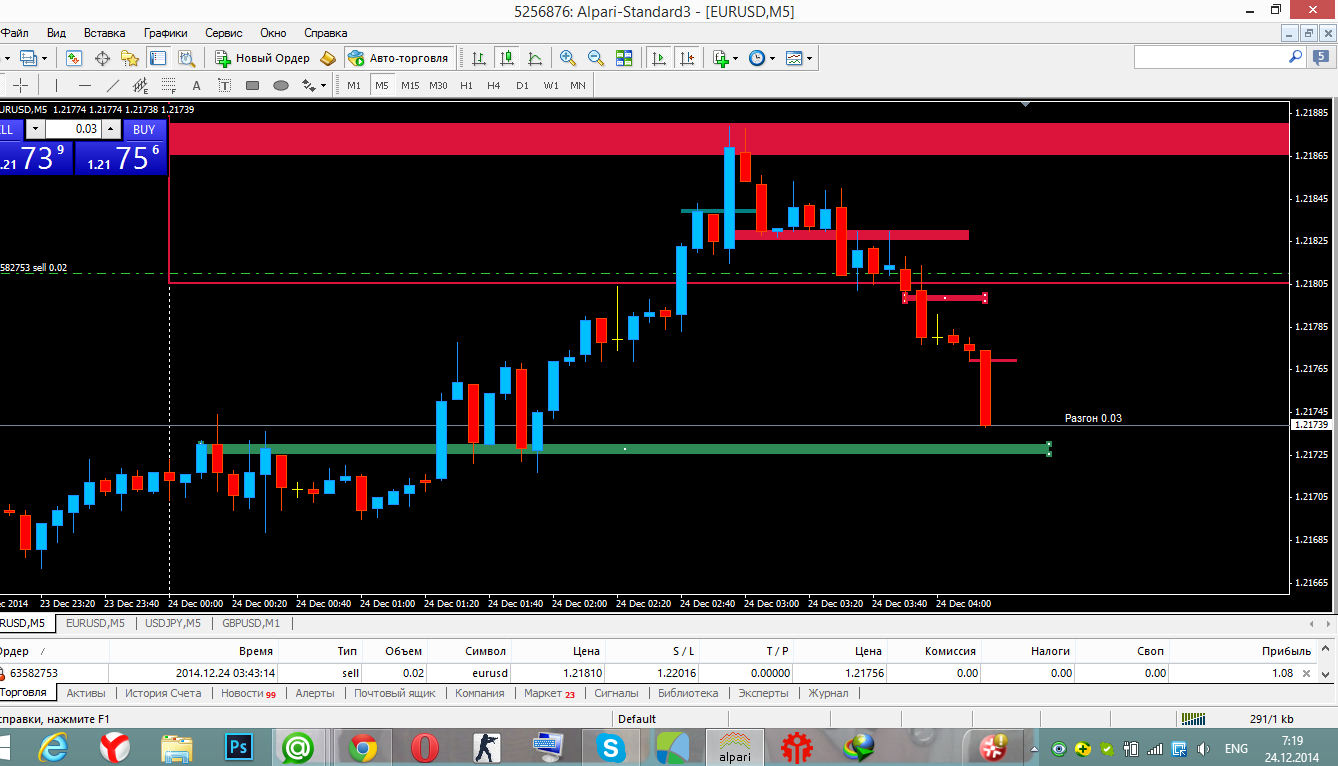Open Photoshop from the taskbar
1338x766 pixels.
tap(238, 746)
